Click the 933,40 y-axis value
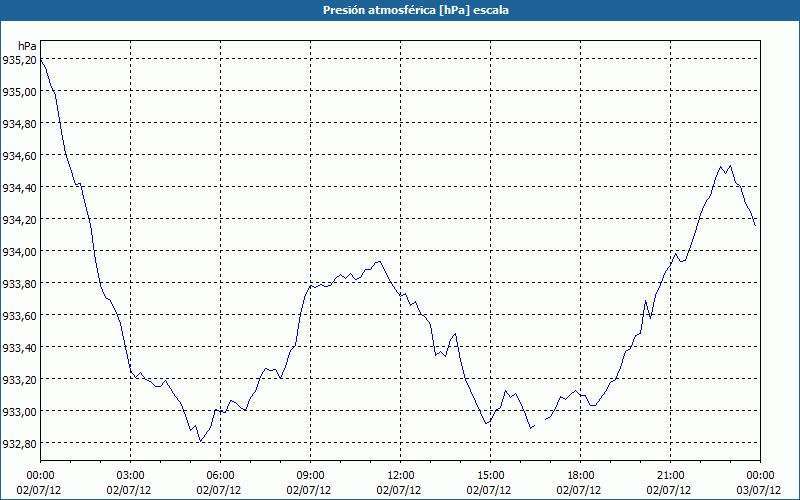The width and height of the screenshot is (800, 500). pos(19,348)
